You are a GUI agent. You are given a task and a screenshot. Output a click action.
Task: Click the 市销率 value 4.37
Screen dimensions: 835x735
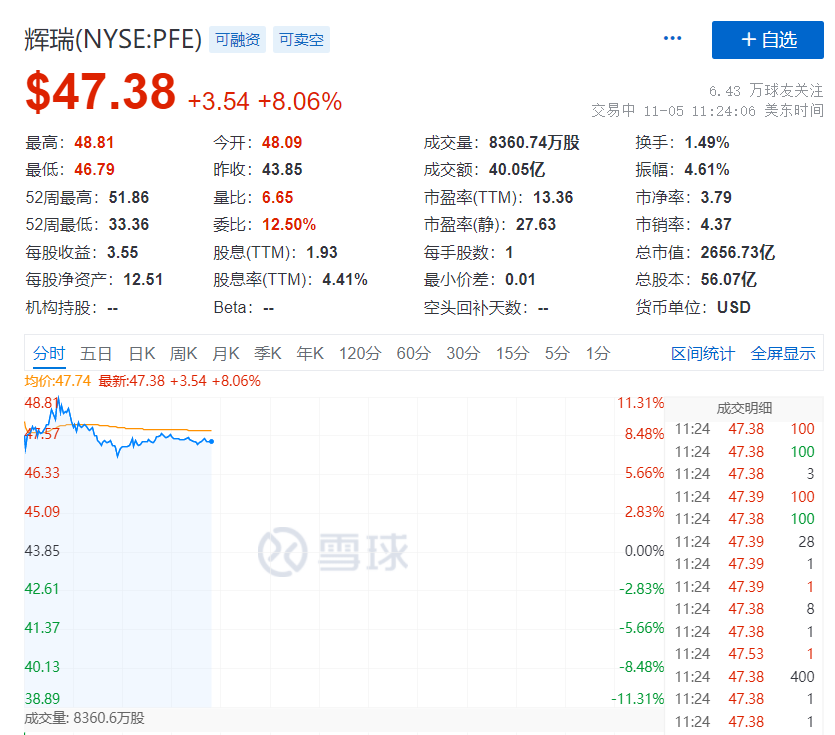(x=716, y=225)
